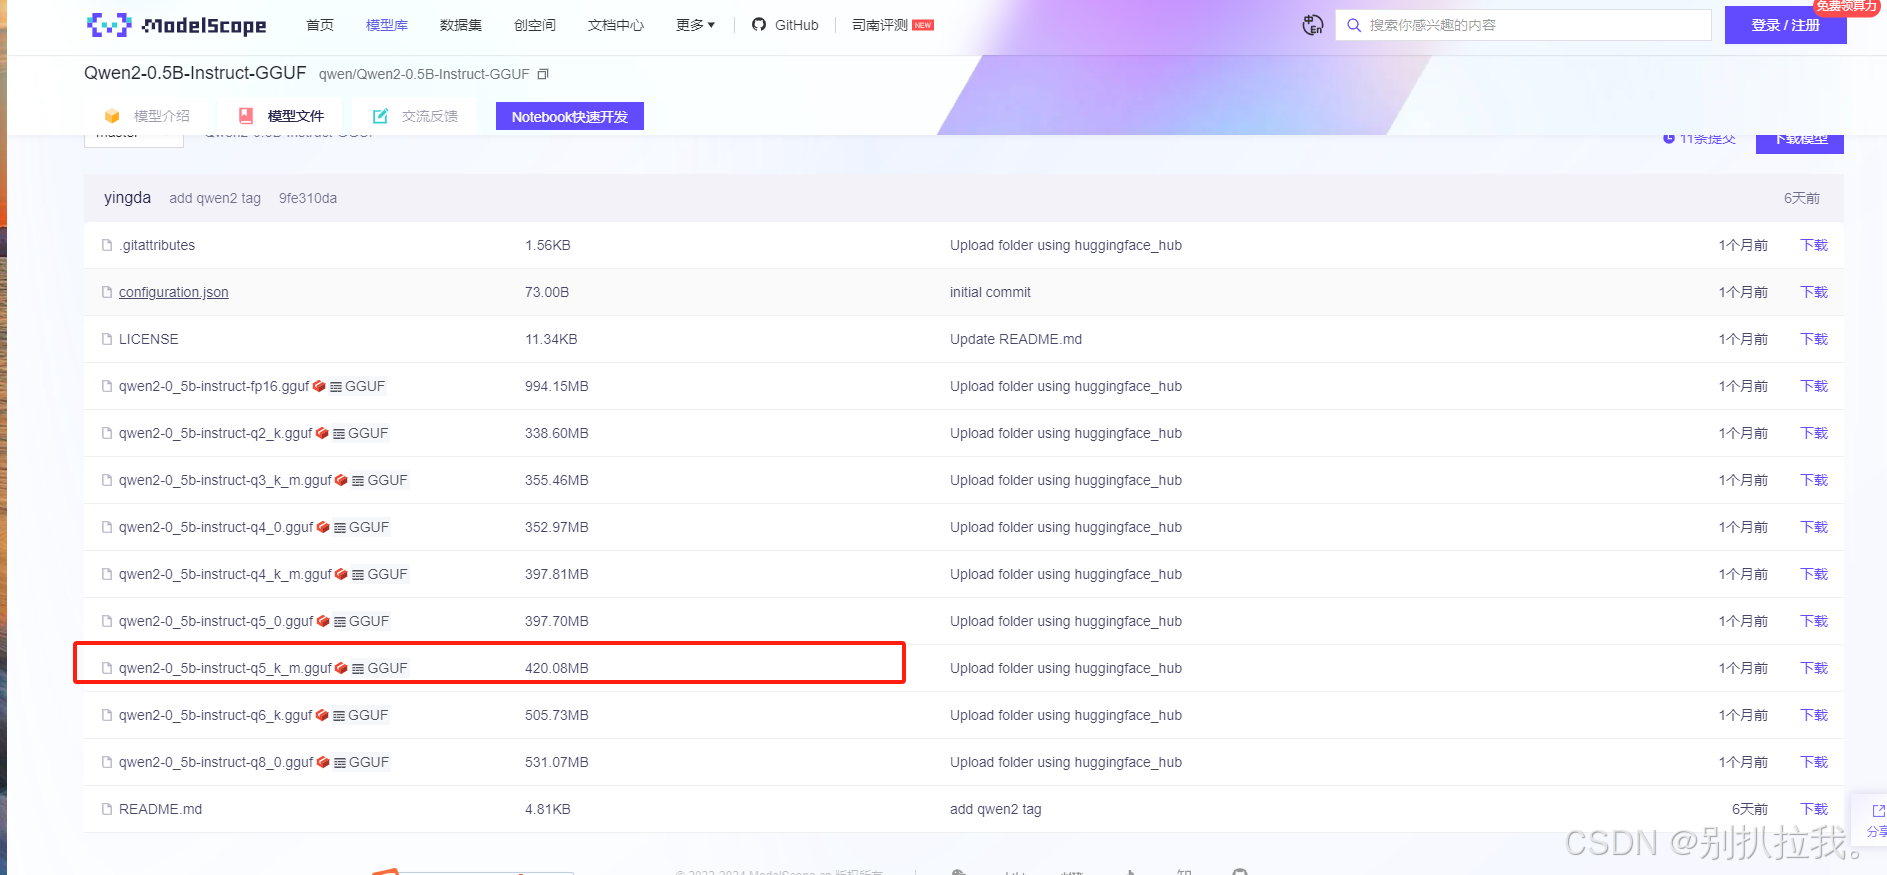Focus the search input field
Image resolution: width=1887 pixels, height=875 pixels.
[1524, 25]
